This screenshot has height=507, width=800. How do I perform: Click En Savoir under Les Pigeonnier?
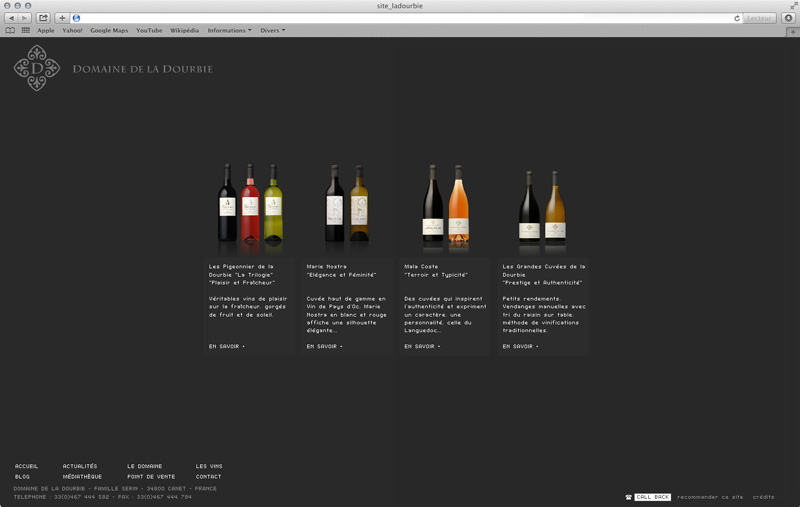point(227,346)
